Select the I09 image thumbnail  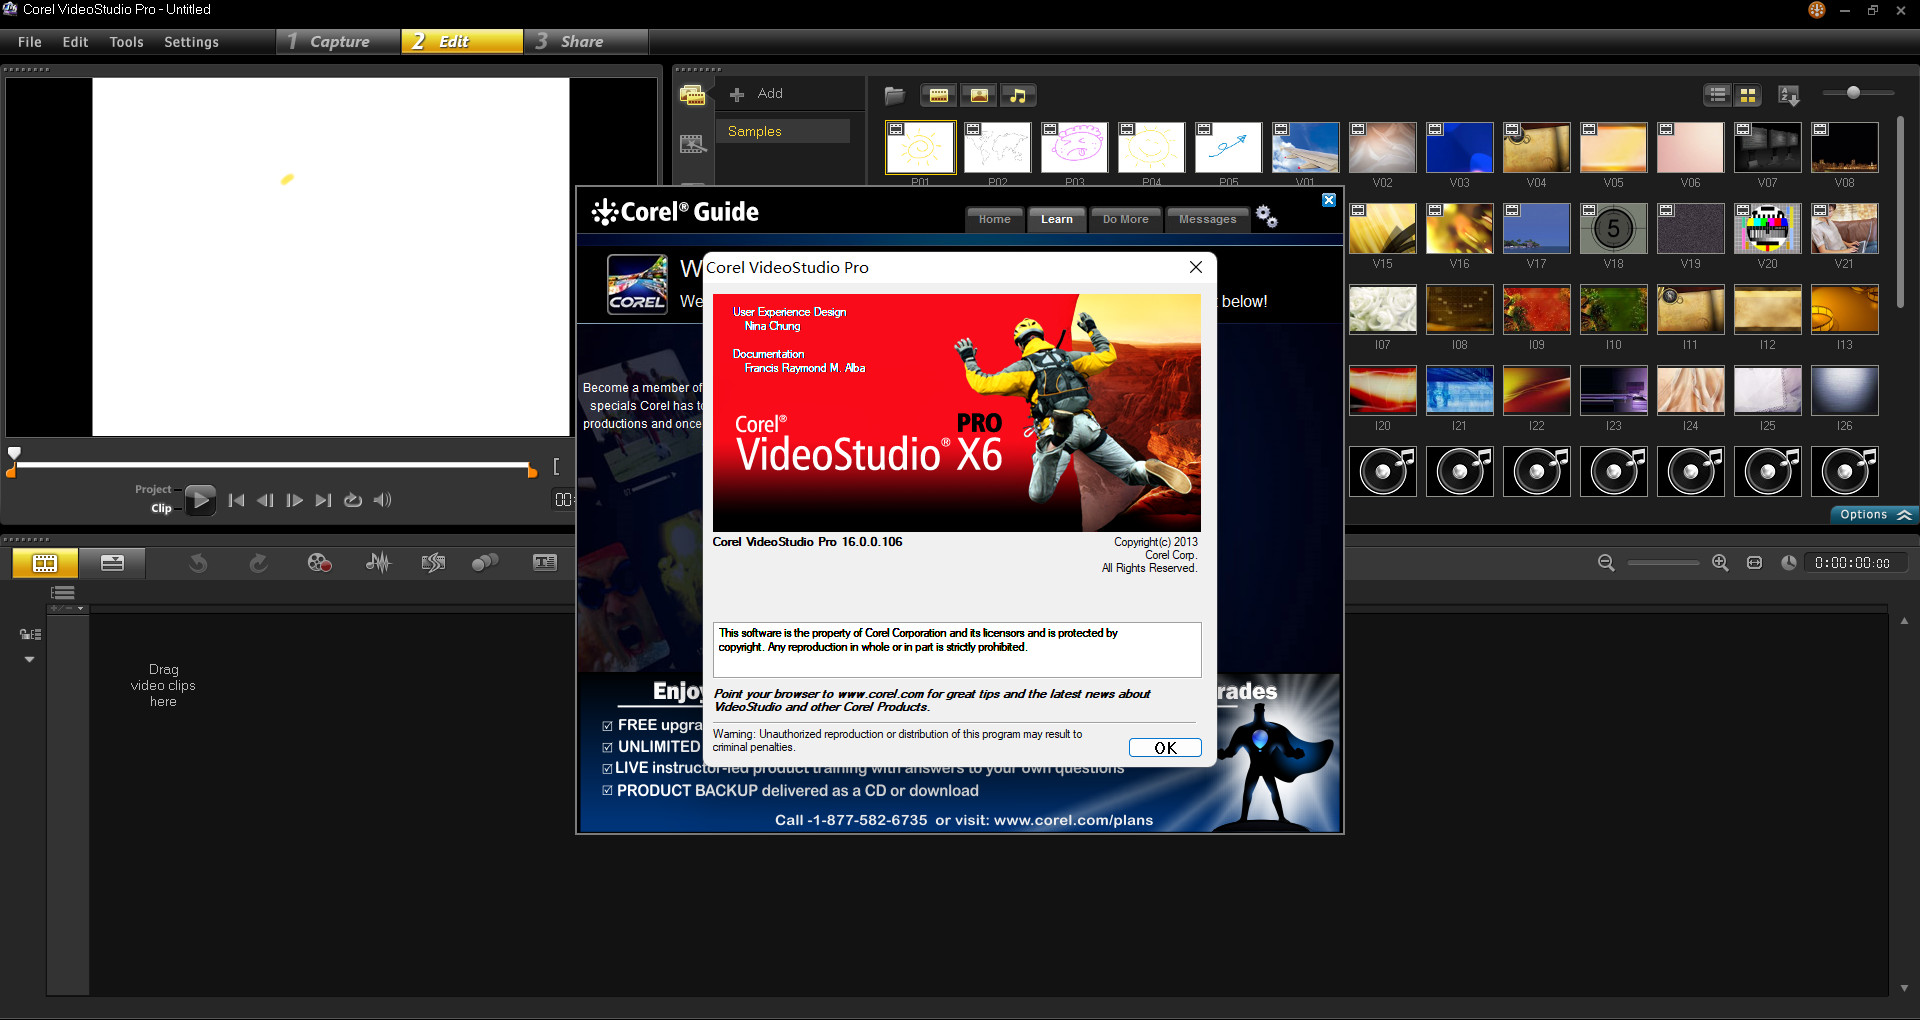point(1537,310)
